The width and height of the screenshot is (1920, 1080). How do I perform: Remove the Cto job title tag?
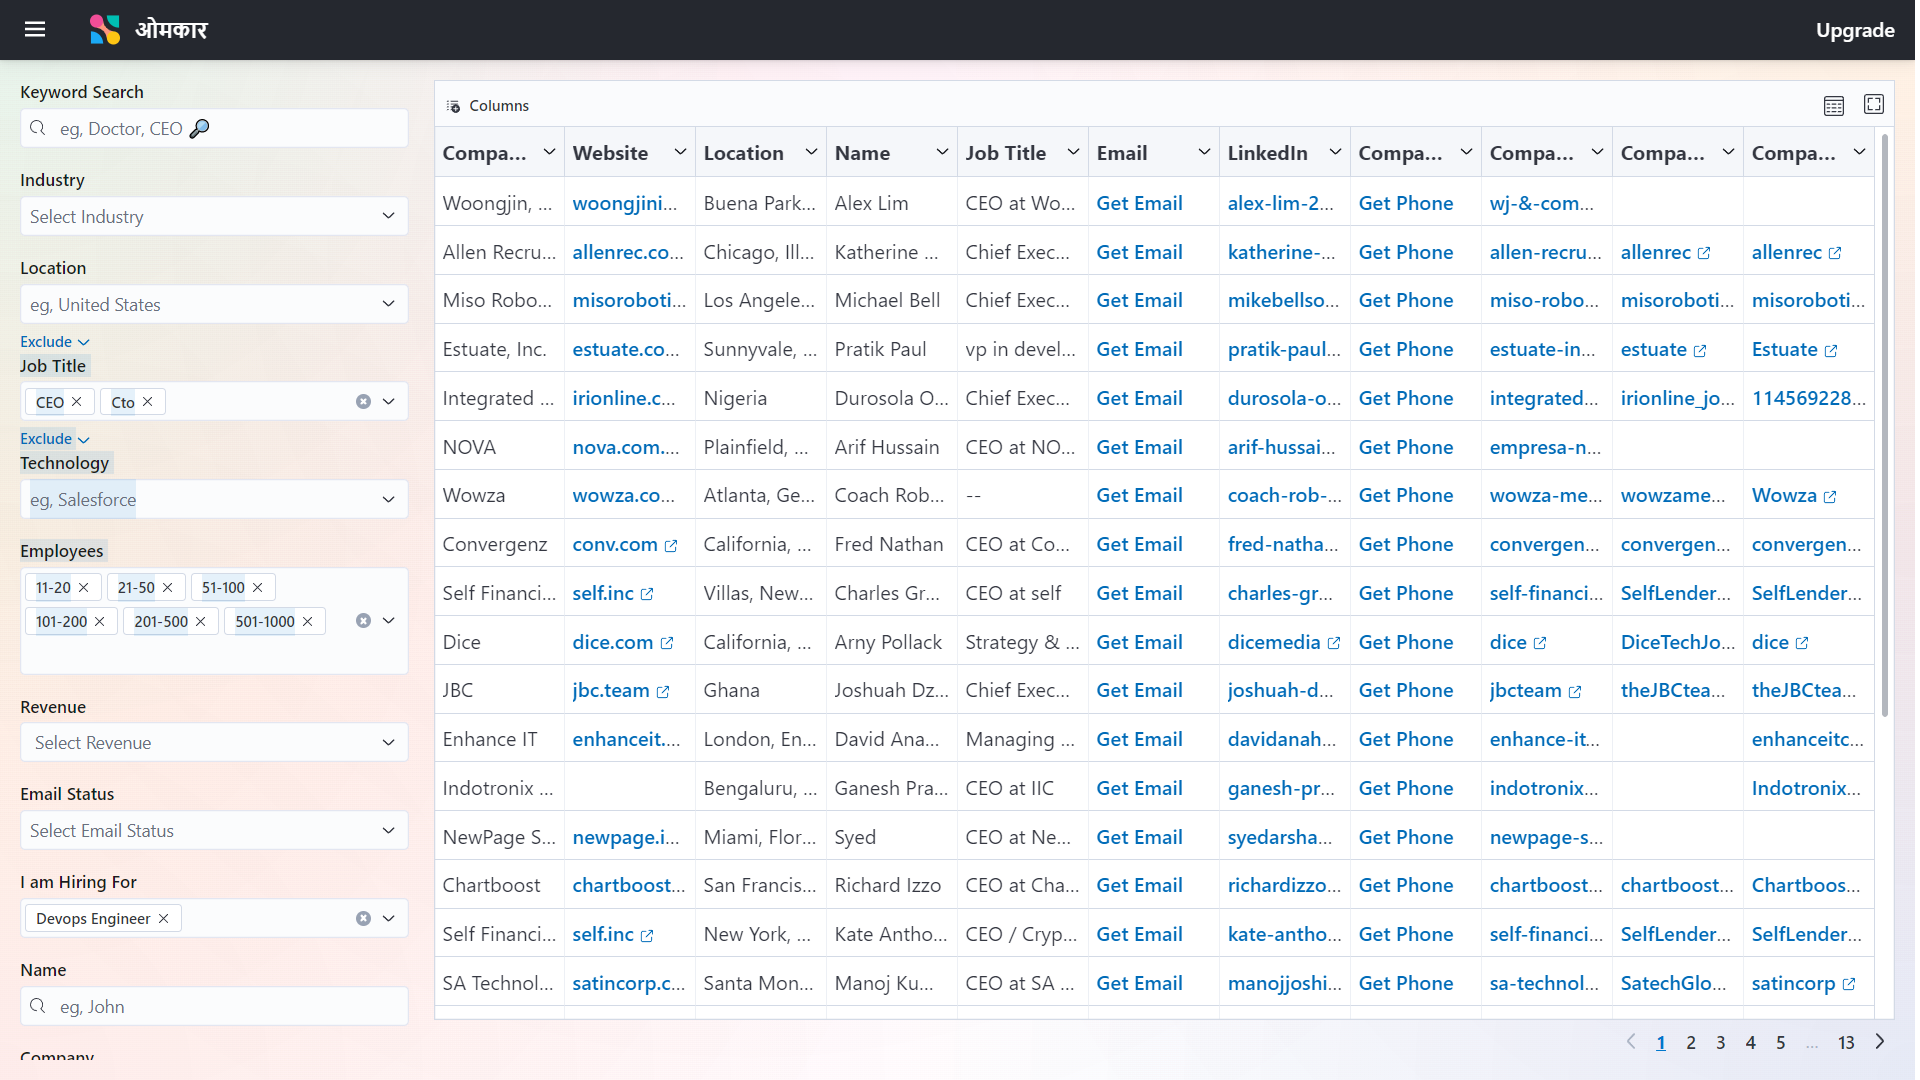click(148, 402)
